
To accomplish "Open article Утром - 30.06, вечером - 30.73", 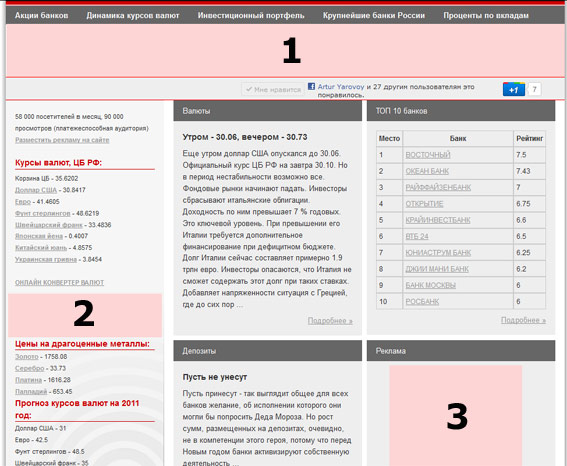I will point(245,137).
